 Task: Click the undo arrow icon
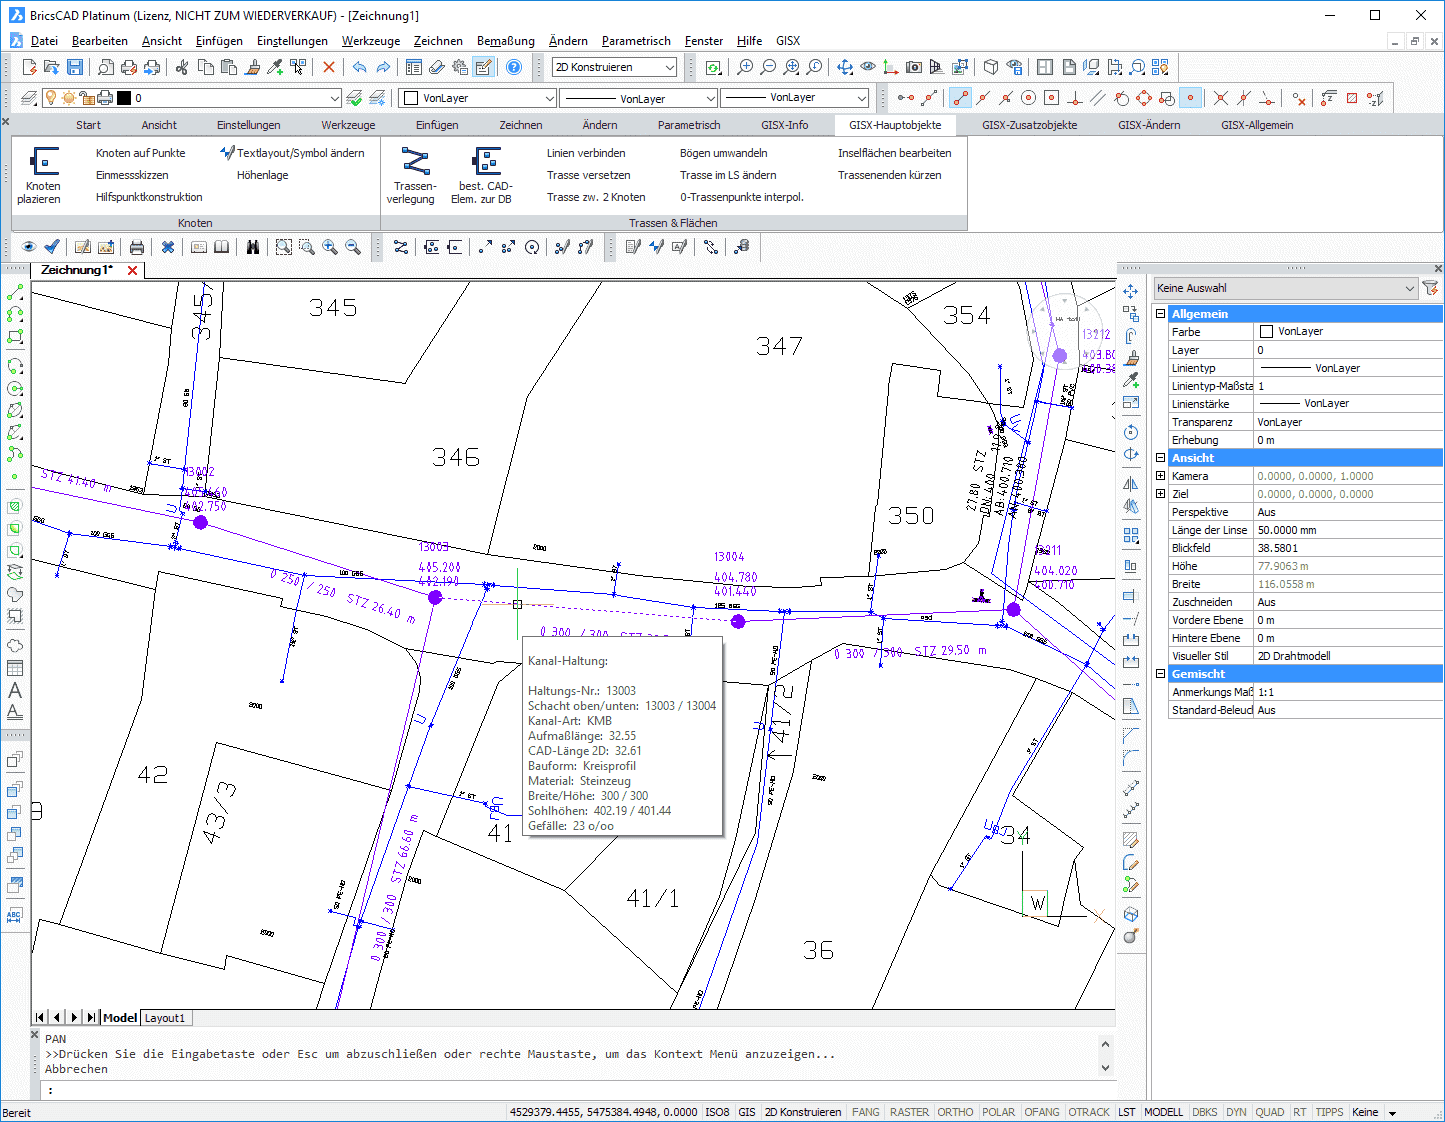pos(359,67)
